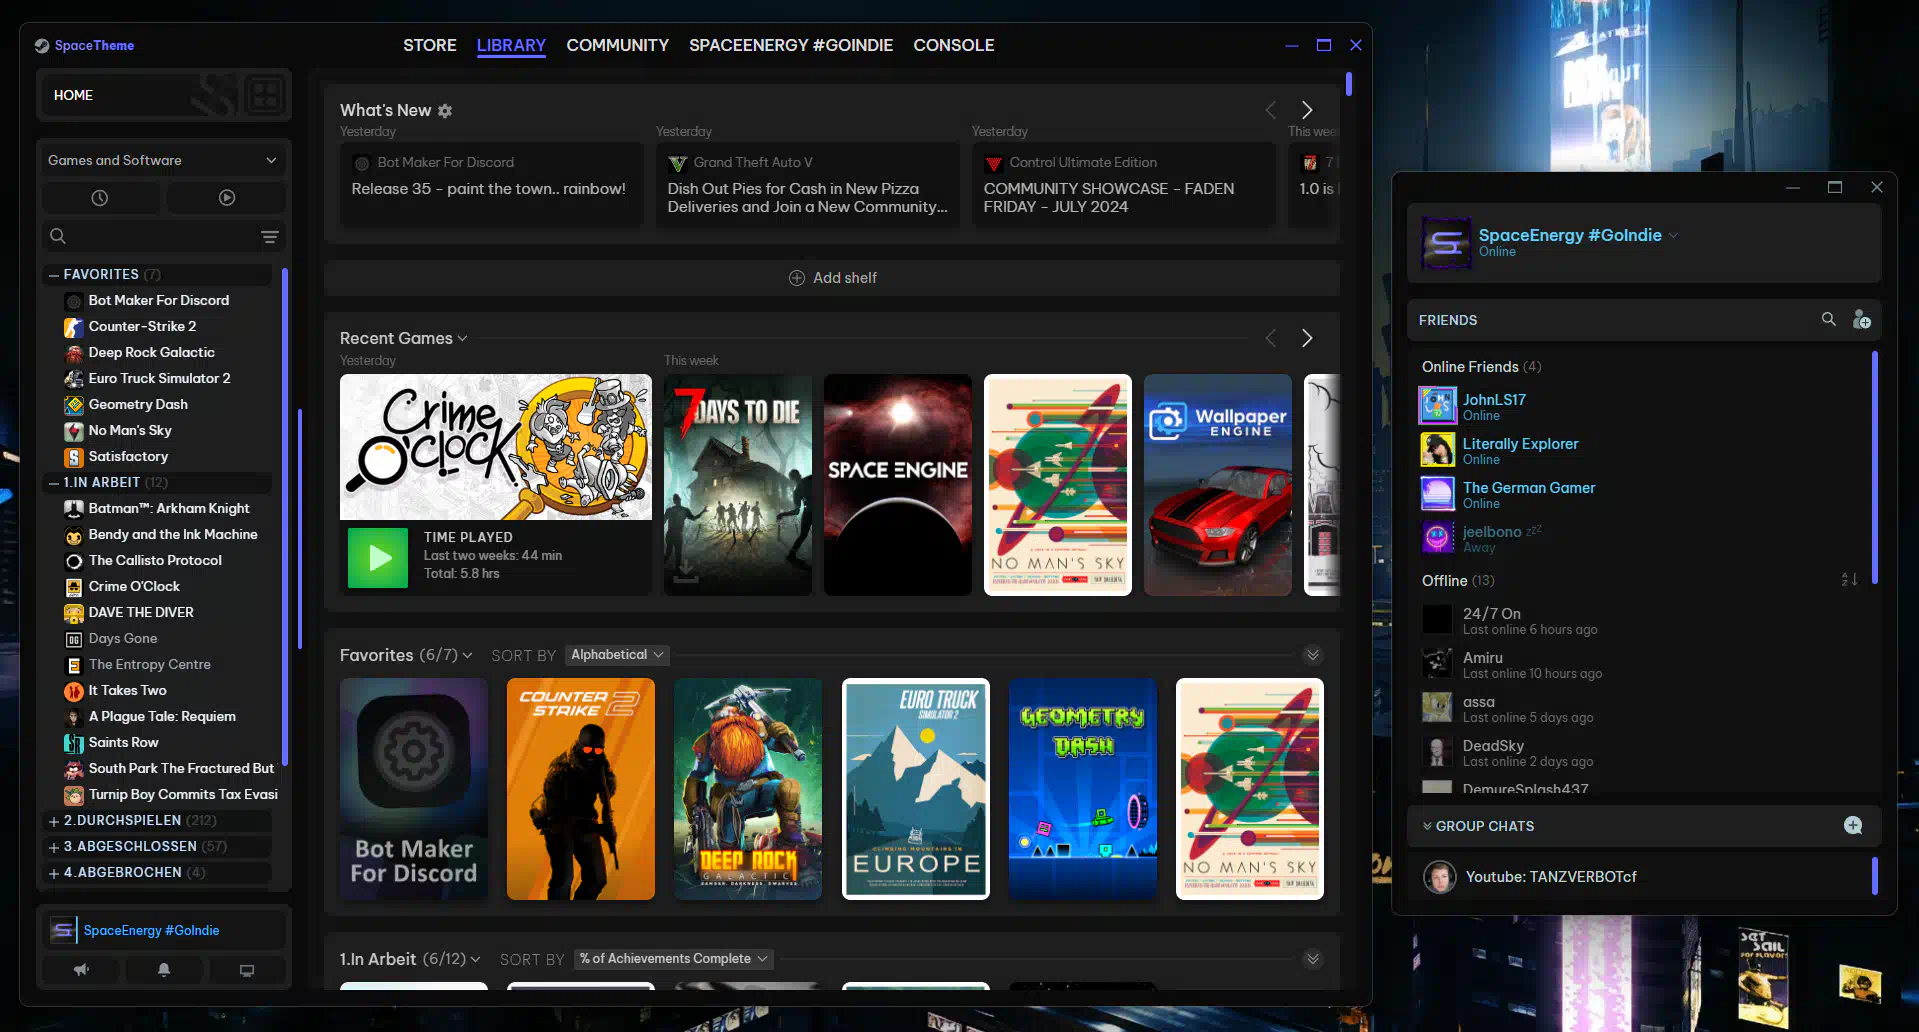Collapse the Favorites shelf

tap(1313, 655)
